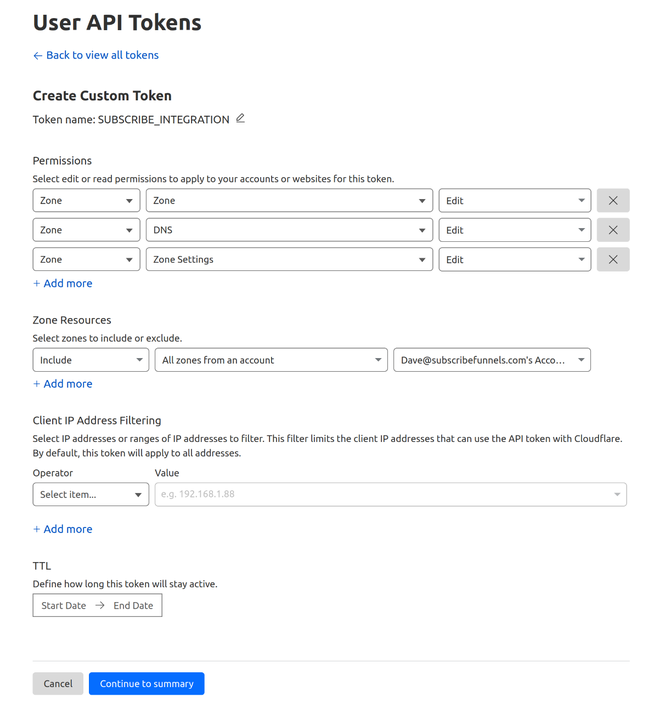The image size is (670, 720).
Task: Add more under Client IP Address Filtering
Action: coord(62,529)
